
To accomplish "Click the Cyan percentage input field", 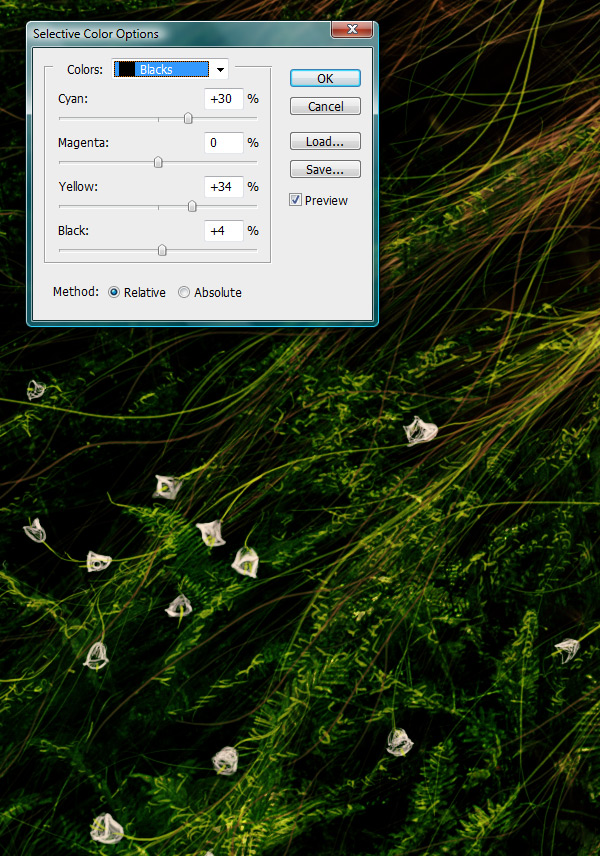I will click(x=223, y=99).
